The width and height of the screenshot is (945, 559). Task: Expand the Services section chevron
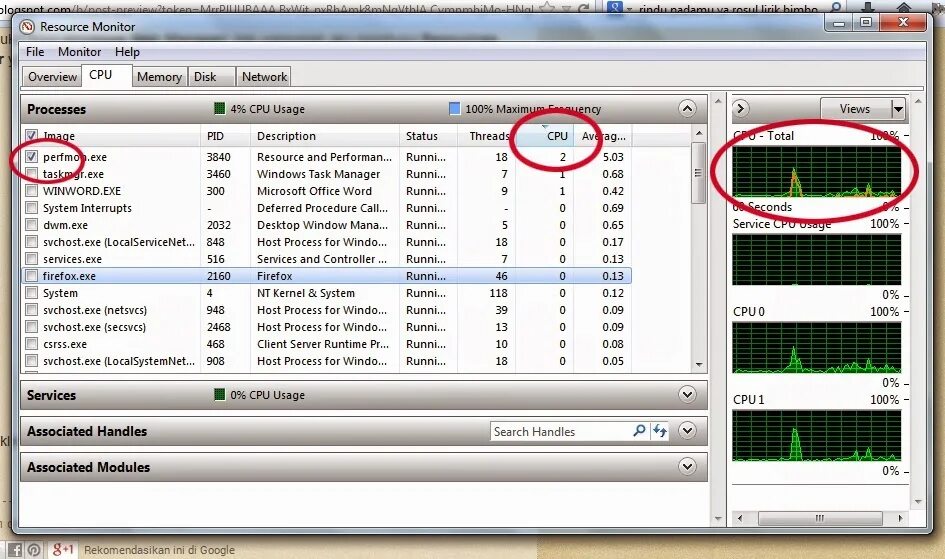coord(687,395)
